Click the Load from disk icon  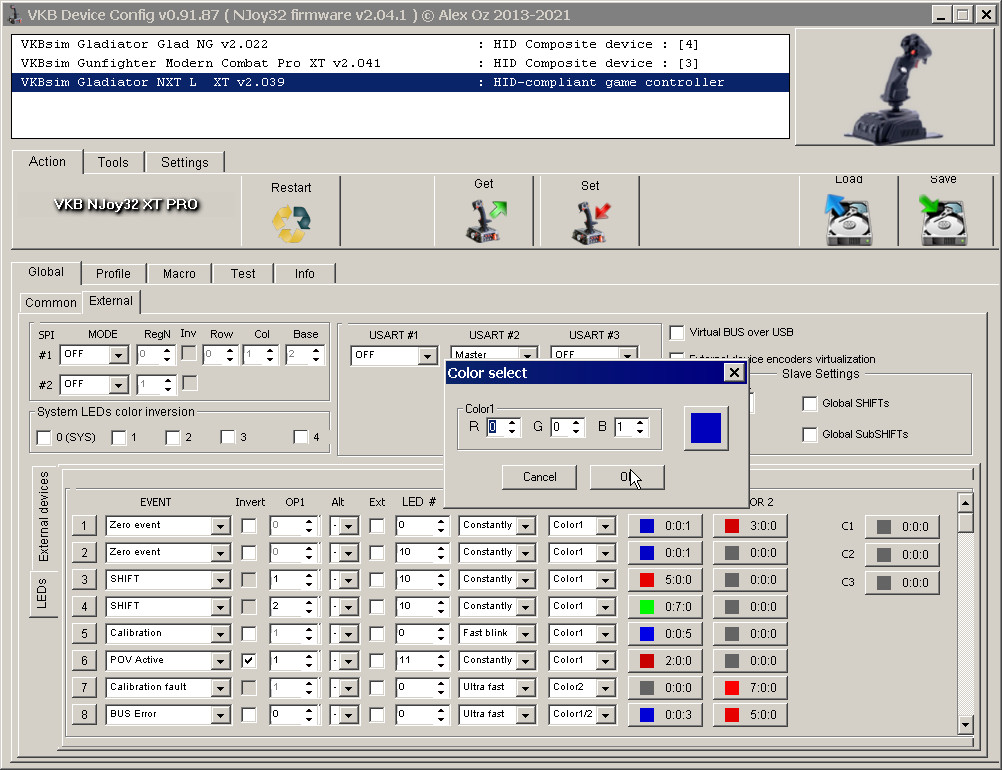pos(848,220)
